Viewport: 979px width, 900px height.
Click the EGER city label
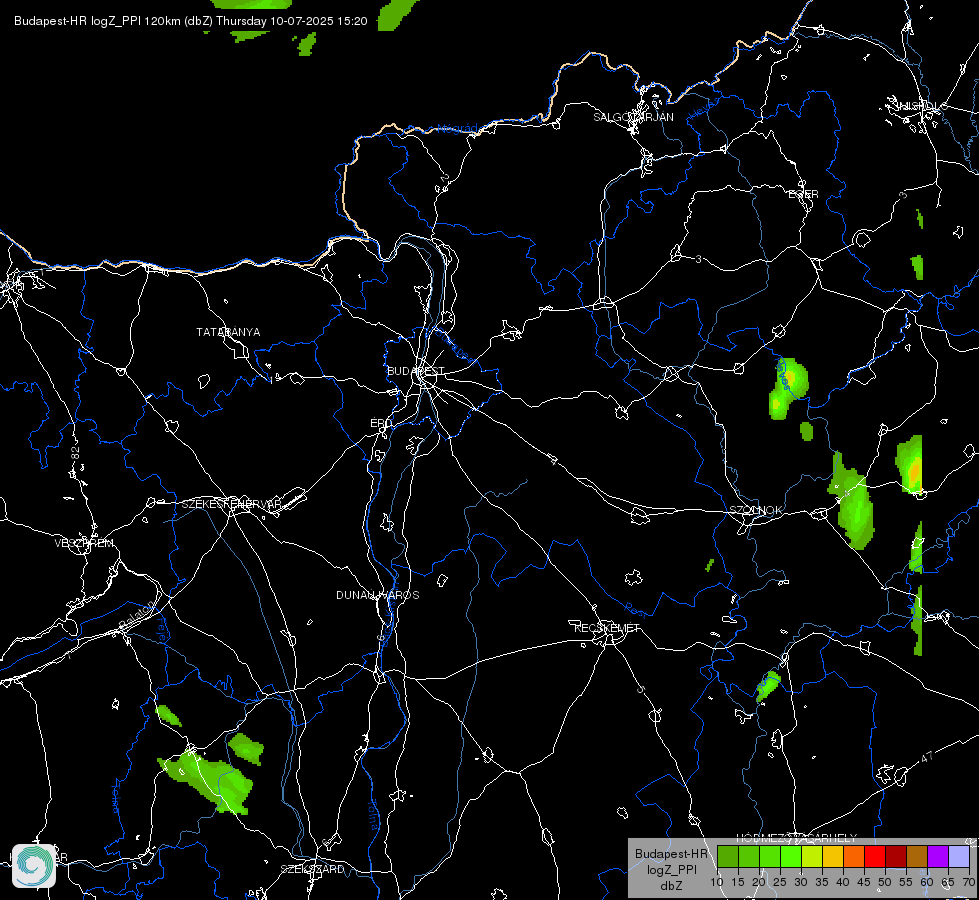(x=803, y=194)
